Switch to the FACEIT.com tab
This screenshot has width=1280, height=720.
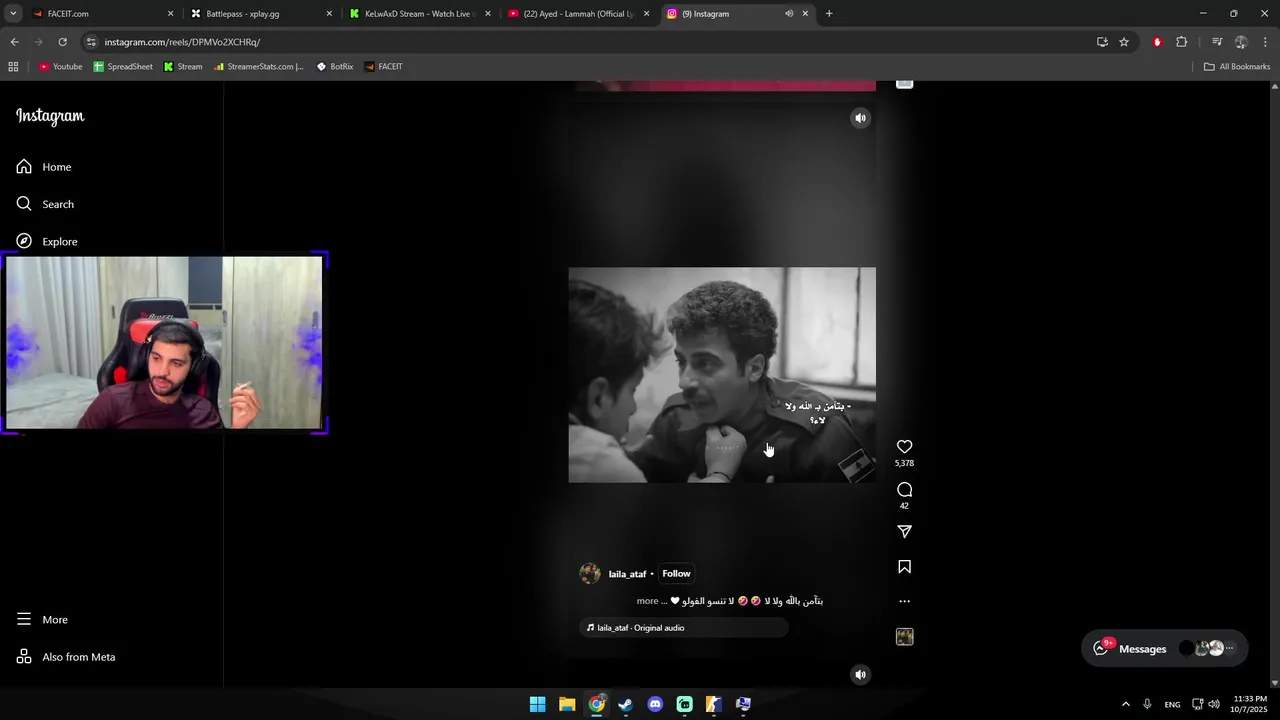[100, 14]
